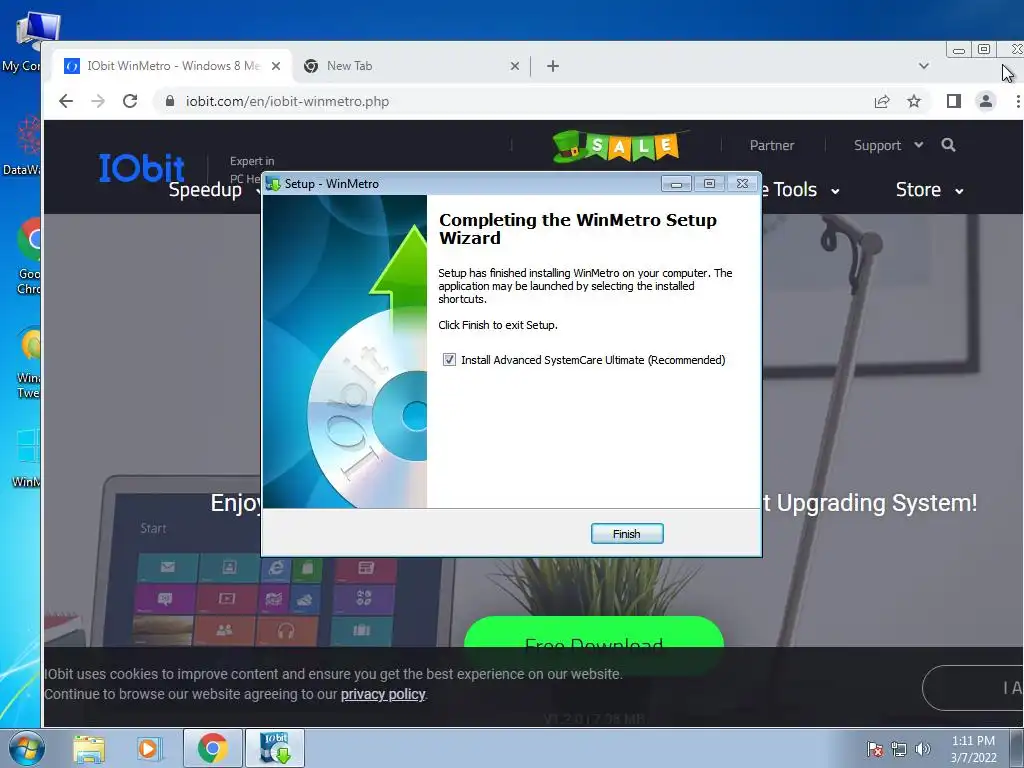Click the IObit logo on website
Viewport: 1024px width, 768px height.
click(x=142, y=168)
